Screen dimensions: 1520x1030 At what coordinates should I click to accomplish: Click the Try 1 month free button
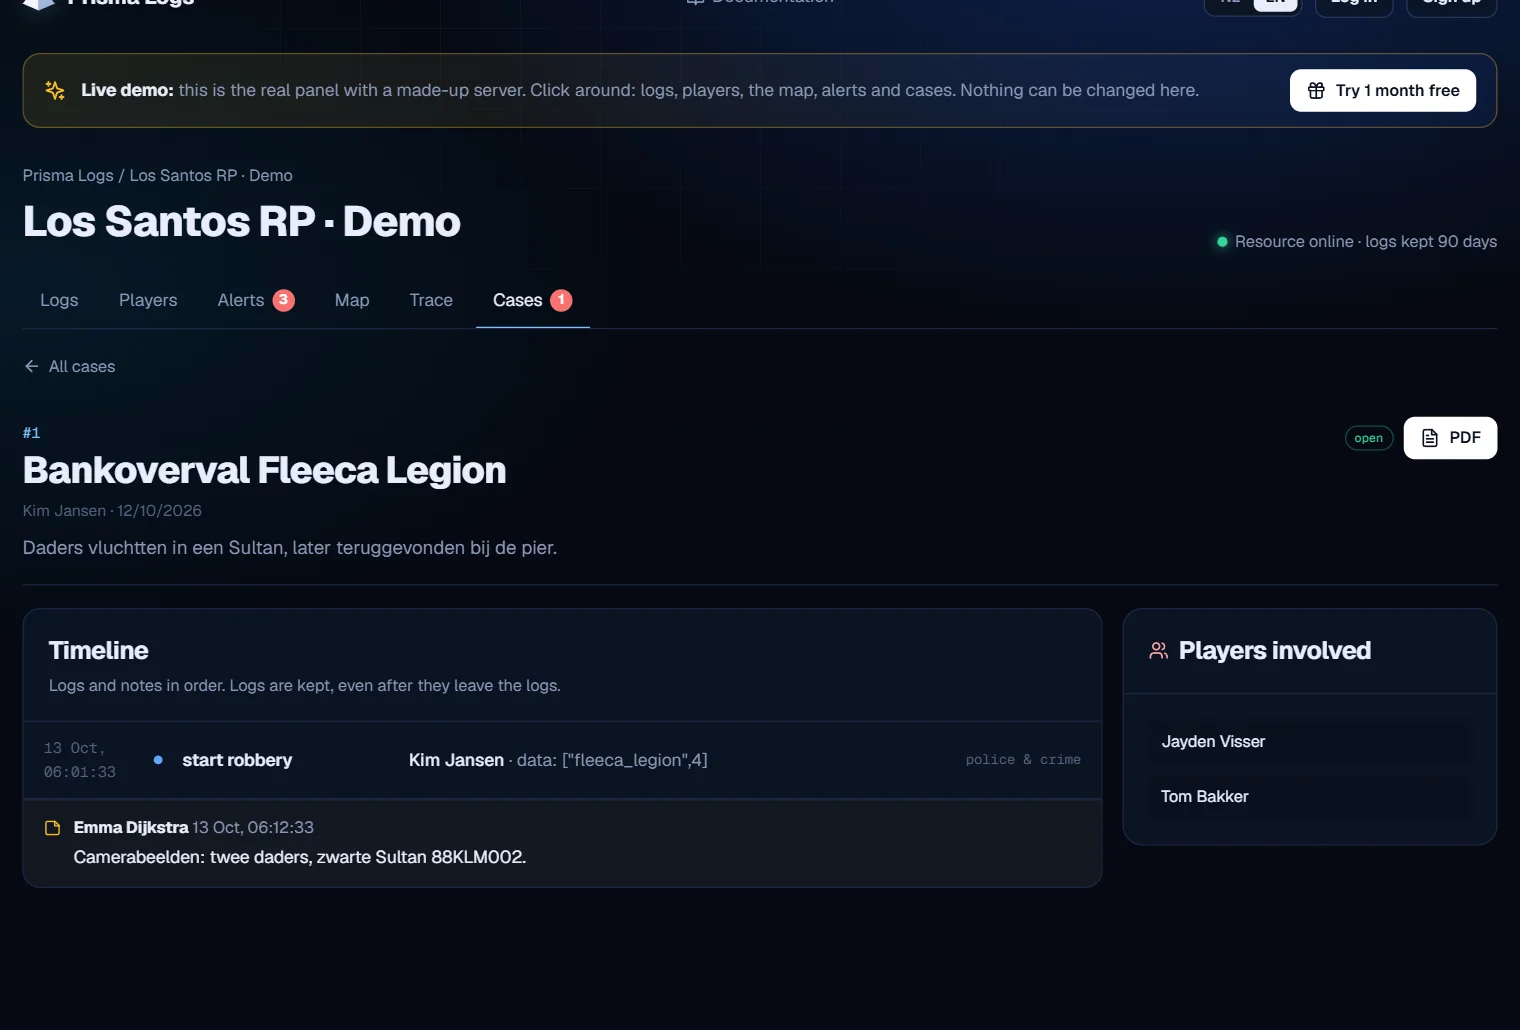pos(1382,90)
